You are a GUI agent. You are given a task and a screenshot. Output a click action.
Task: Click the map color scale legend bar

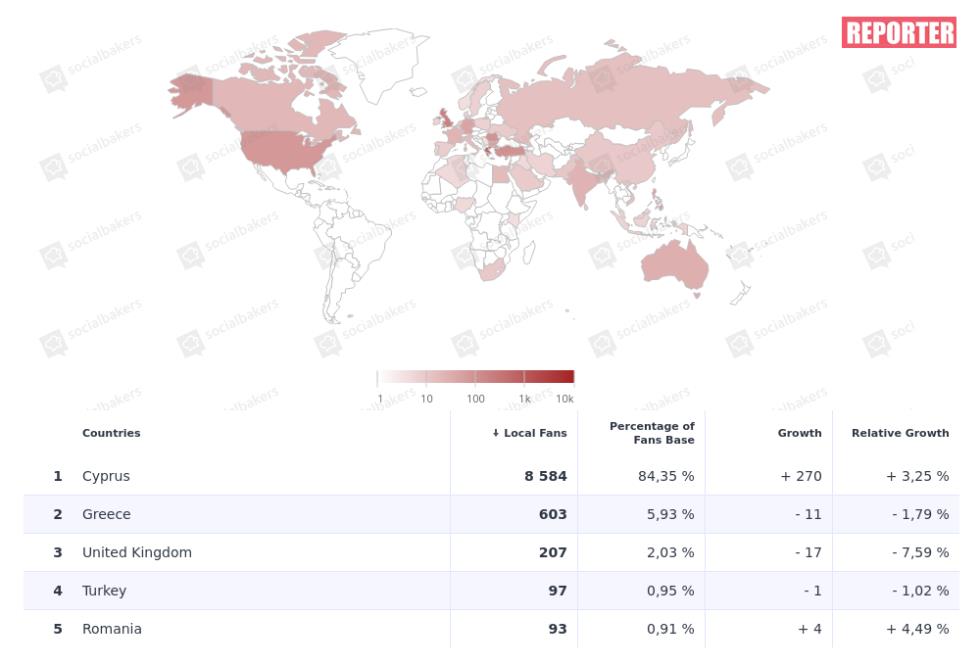pyautogui.click(x=476, y=376)
